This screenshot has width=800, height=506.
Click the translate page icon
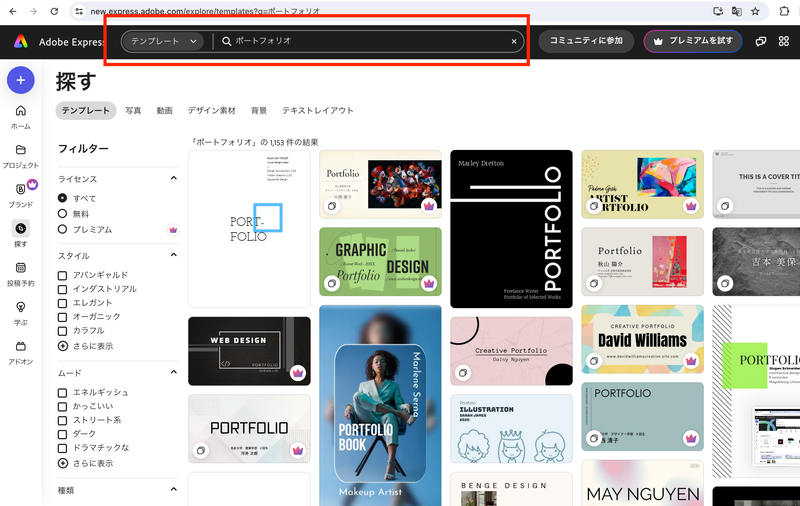737,11
